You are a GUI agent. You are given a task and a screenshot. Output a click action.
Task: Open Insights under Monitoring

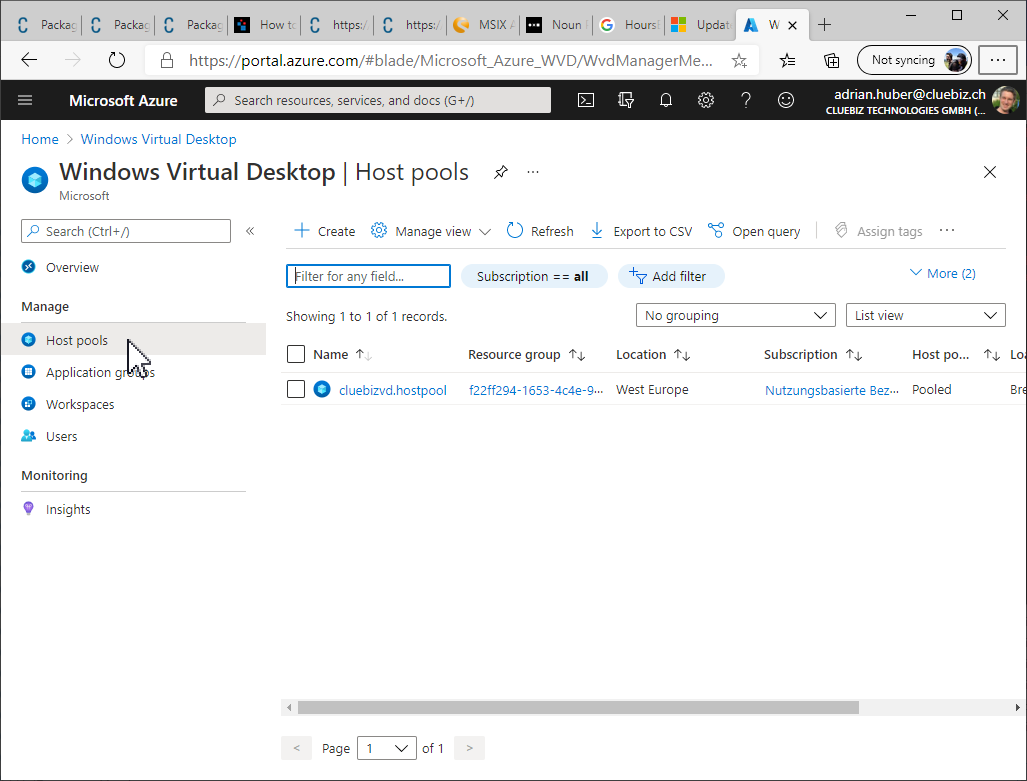(68, 509)
